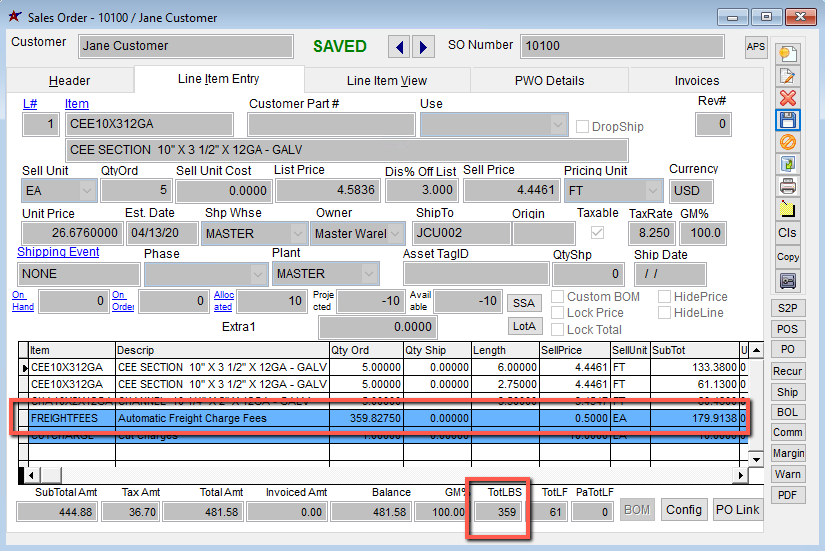Screen dimensions: 825x551
Task: Click the QtyOrd field showing 5
Action: pos(136,191)
